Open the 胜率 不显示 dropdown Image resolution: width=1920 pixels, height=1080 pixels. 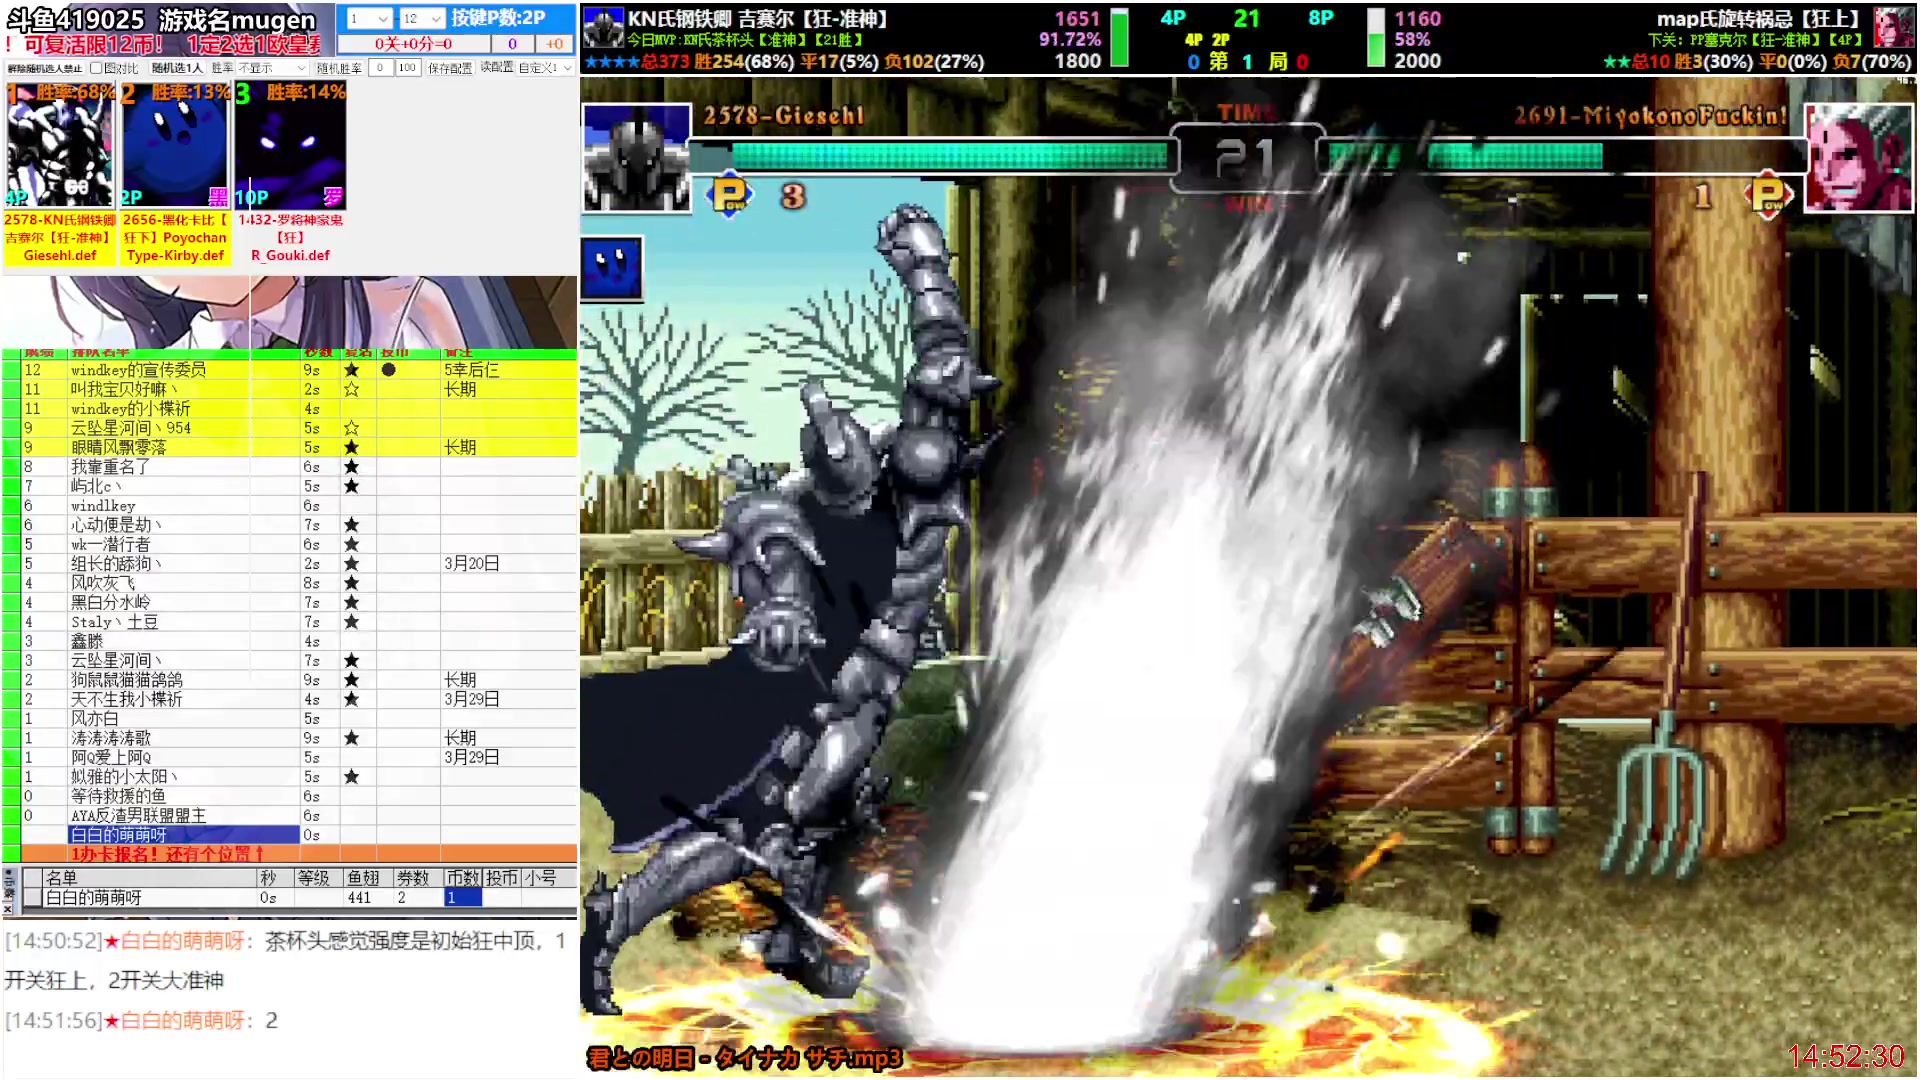(272, 68)
